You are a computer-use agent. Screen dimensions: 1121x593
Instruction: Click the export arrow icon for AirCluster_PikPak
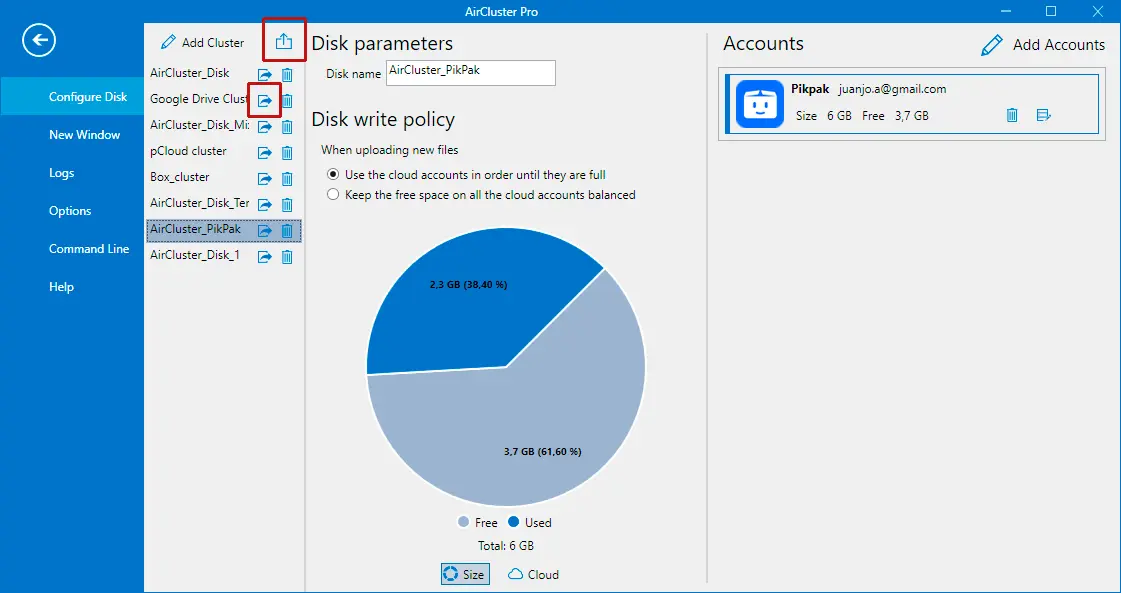click(x=265, y=230)
